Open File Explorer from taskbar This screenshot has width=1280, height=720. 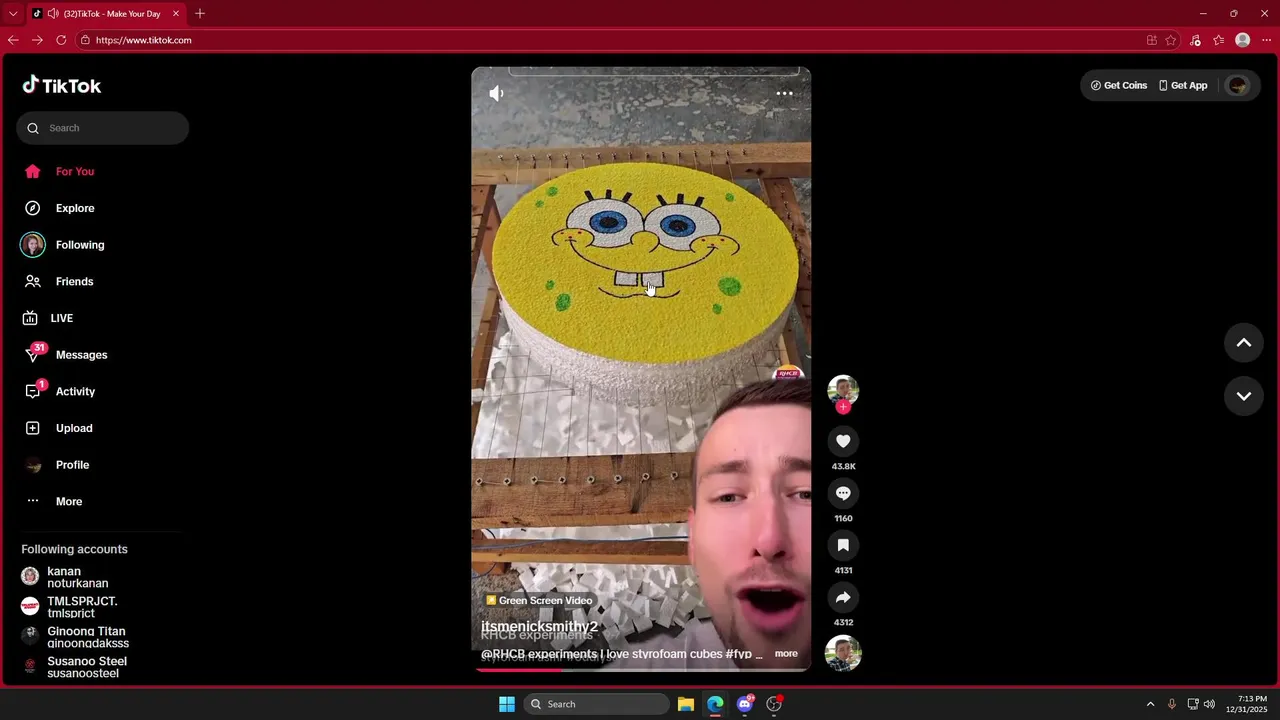pos(686,704)
